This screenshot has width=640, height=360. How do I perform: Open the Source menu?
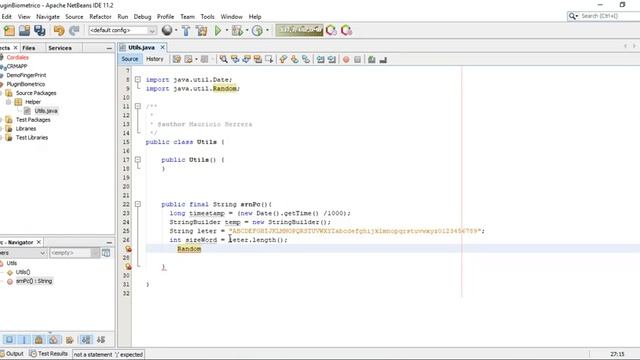pos(74,17)
